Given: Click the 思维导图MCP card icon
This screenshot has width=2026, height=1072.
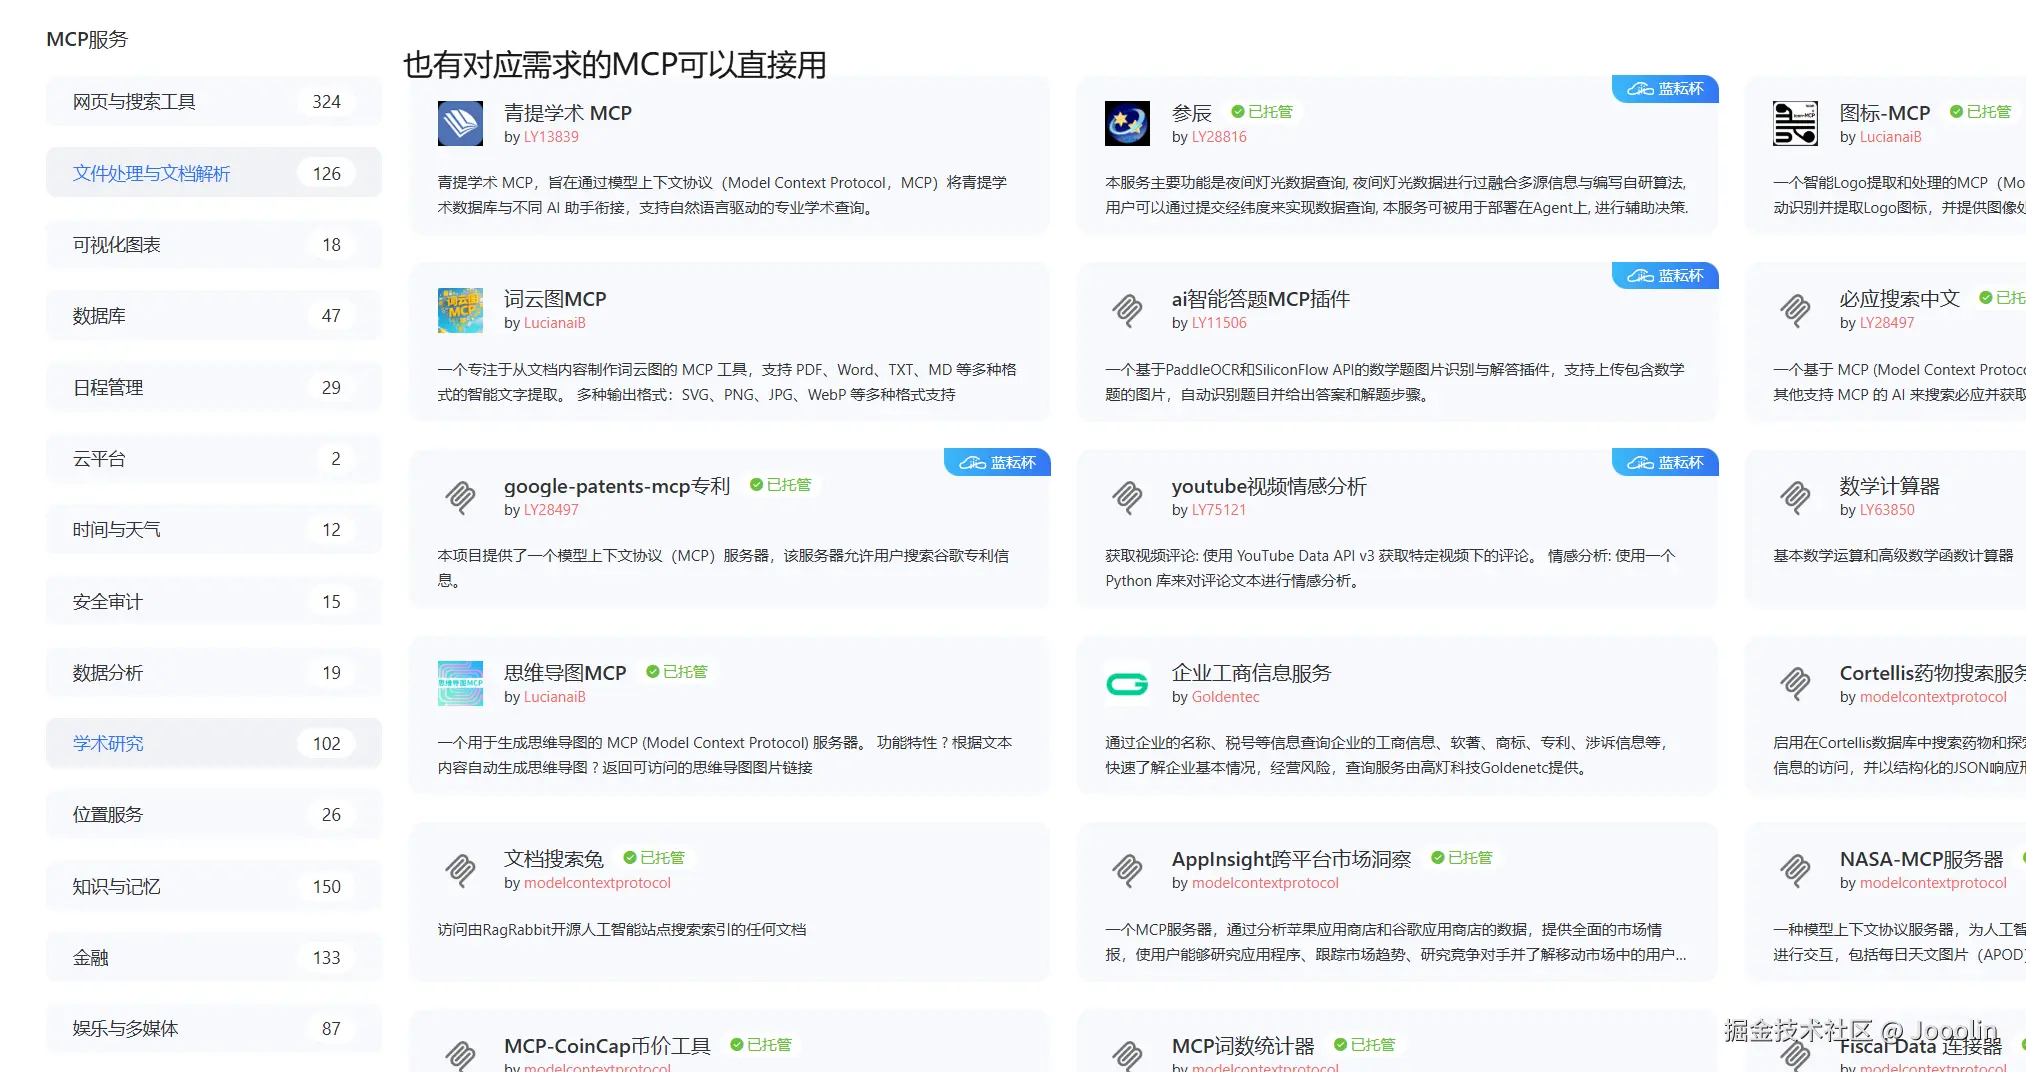Looking at the screenshot, I should [x=460, y=684].
